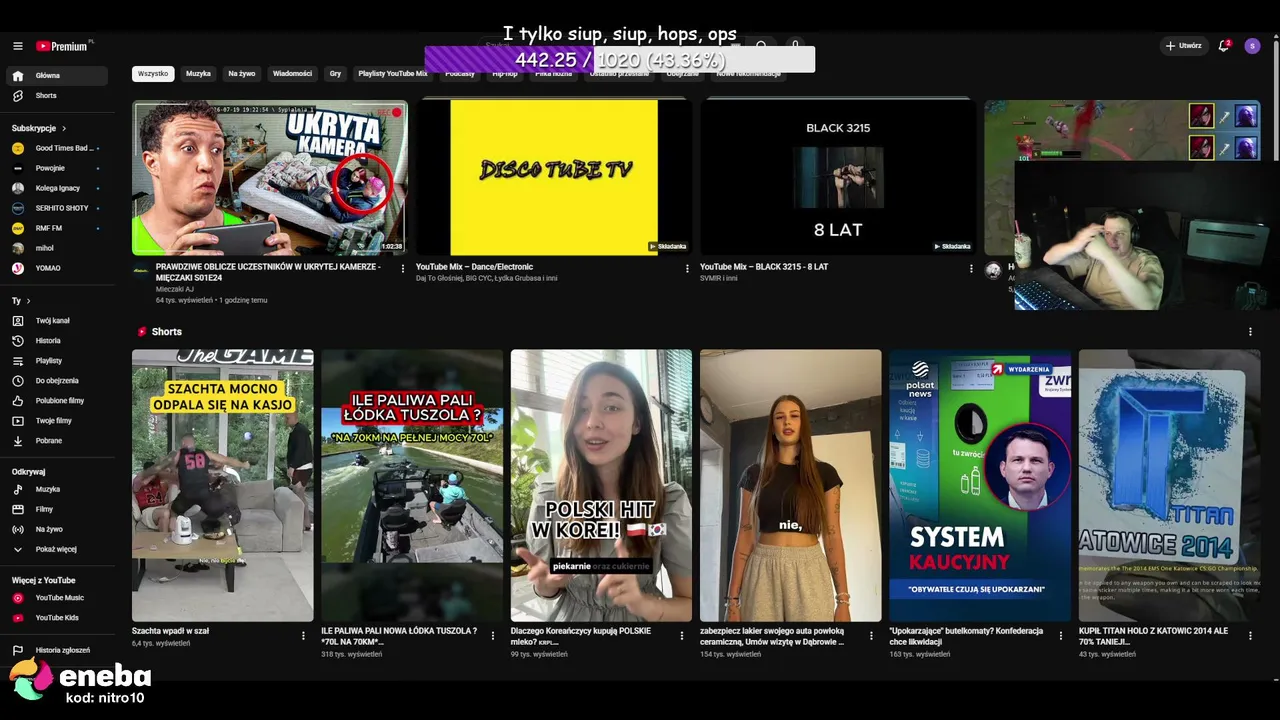Explore Muzyka in Odkrywaj section
This screenshot has width=1280, height=720.
[x=58, y=490]
